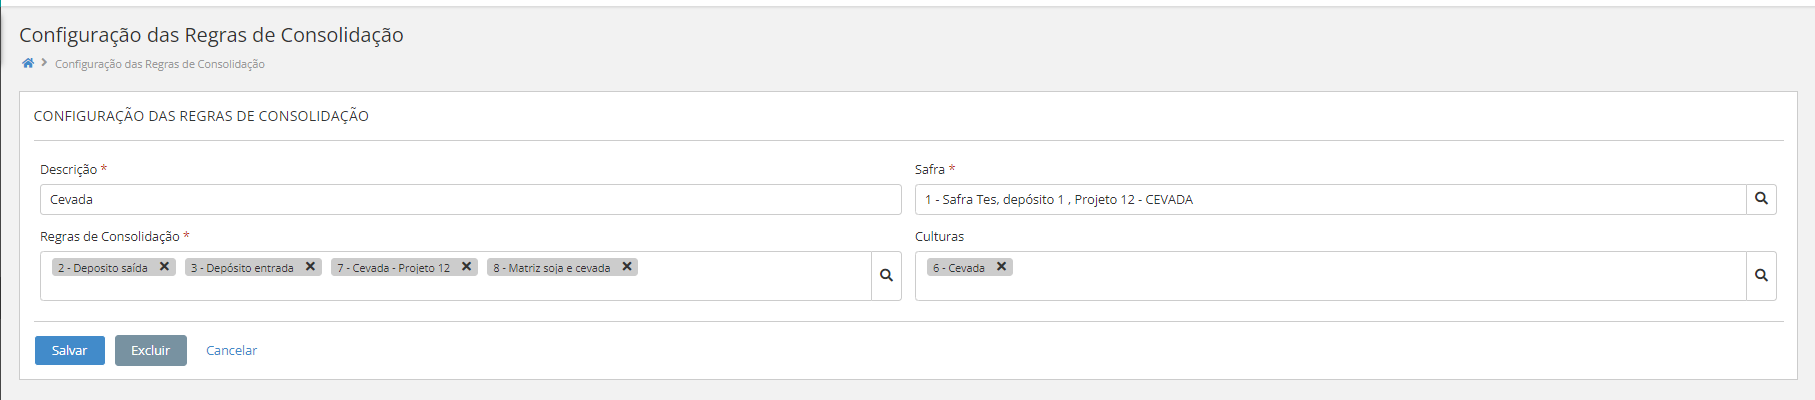Image resolution: width=1815 pixels, height=400 pixels.
Task: Open Regras de Consolidação search icon
Action: [x=886, y=275]
